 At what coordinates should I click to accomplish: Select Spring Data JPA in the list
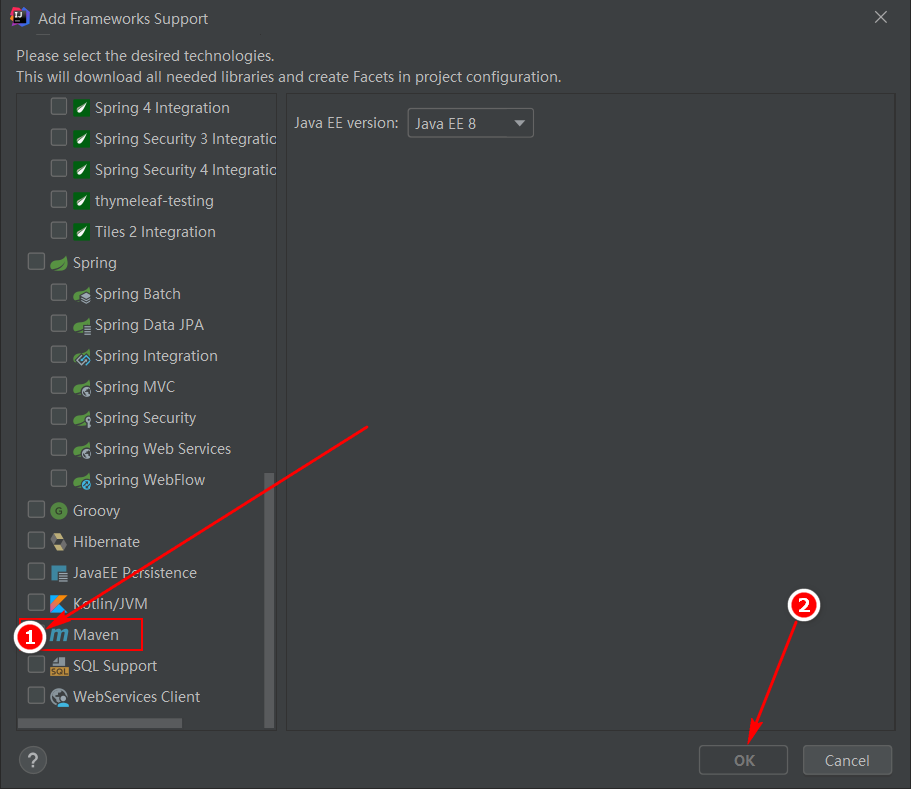pyautogui.click(x=149, y=325)
